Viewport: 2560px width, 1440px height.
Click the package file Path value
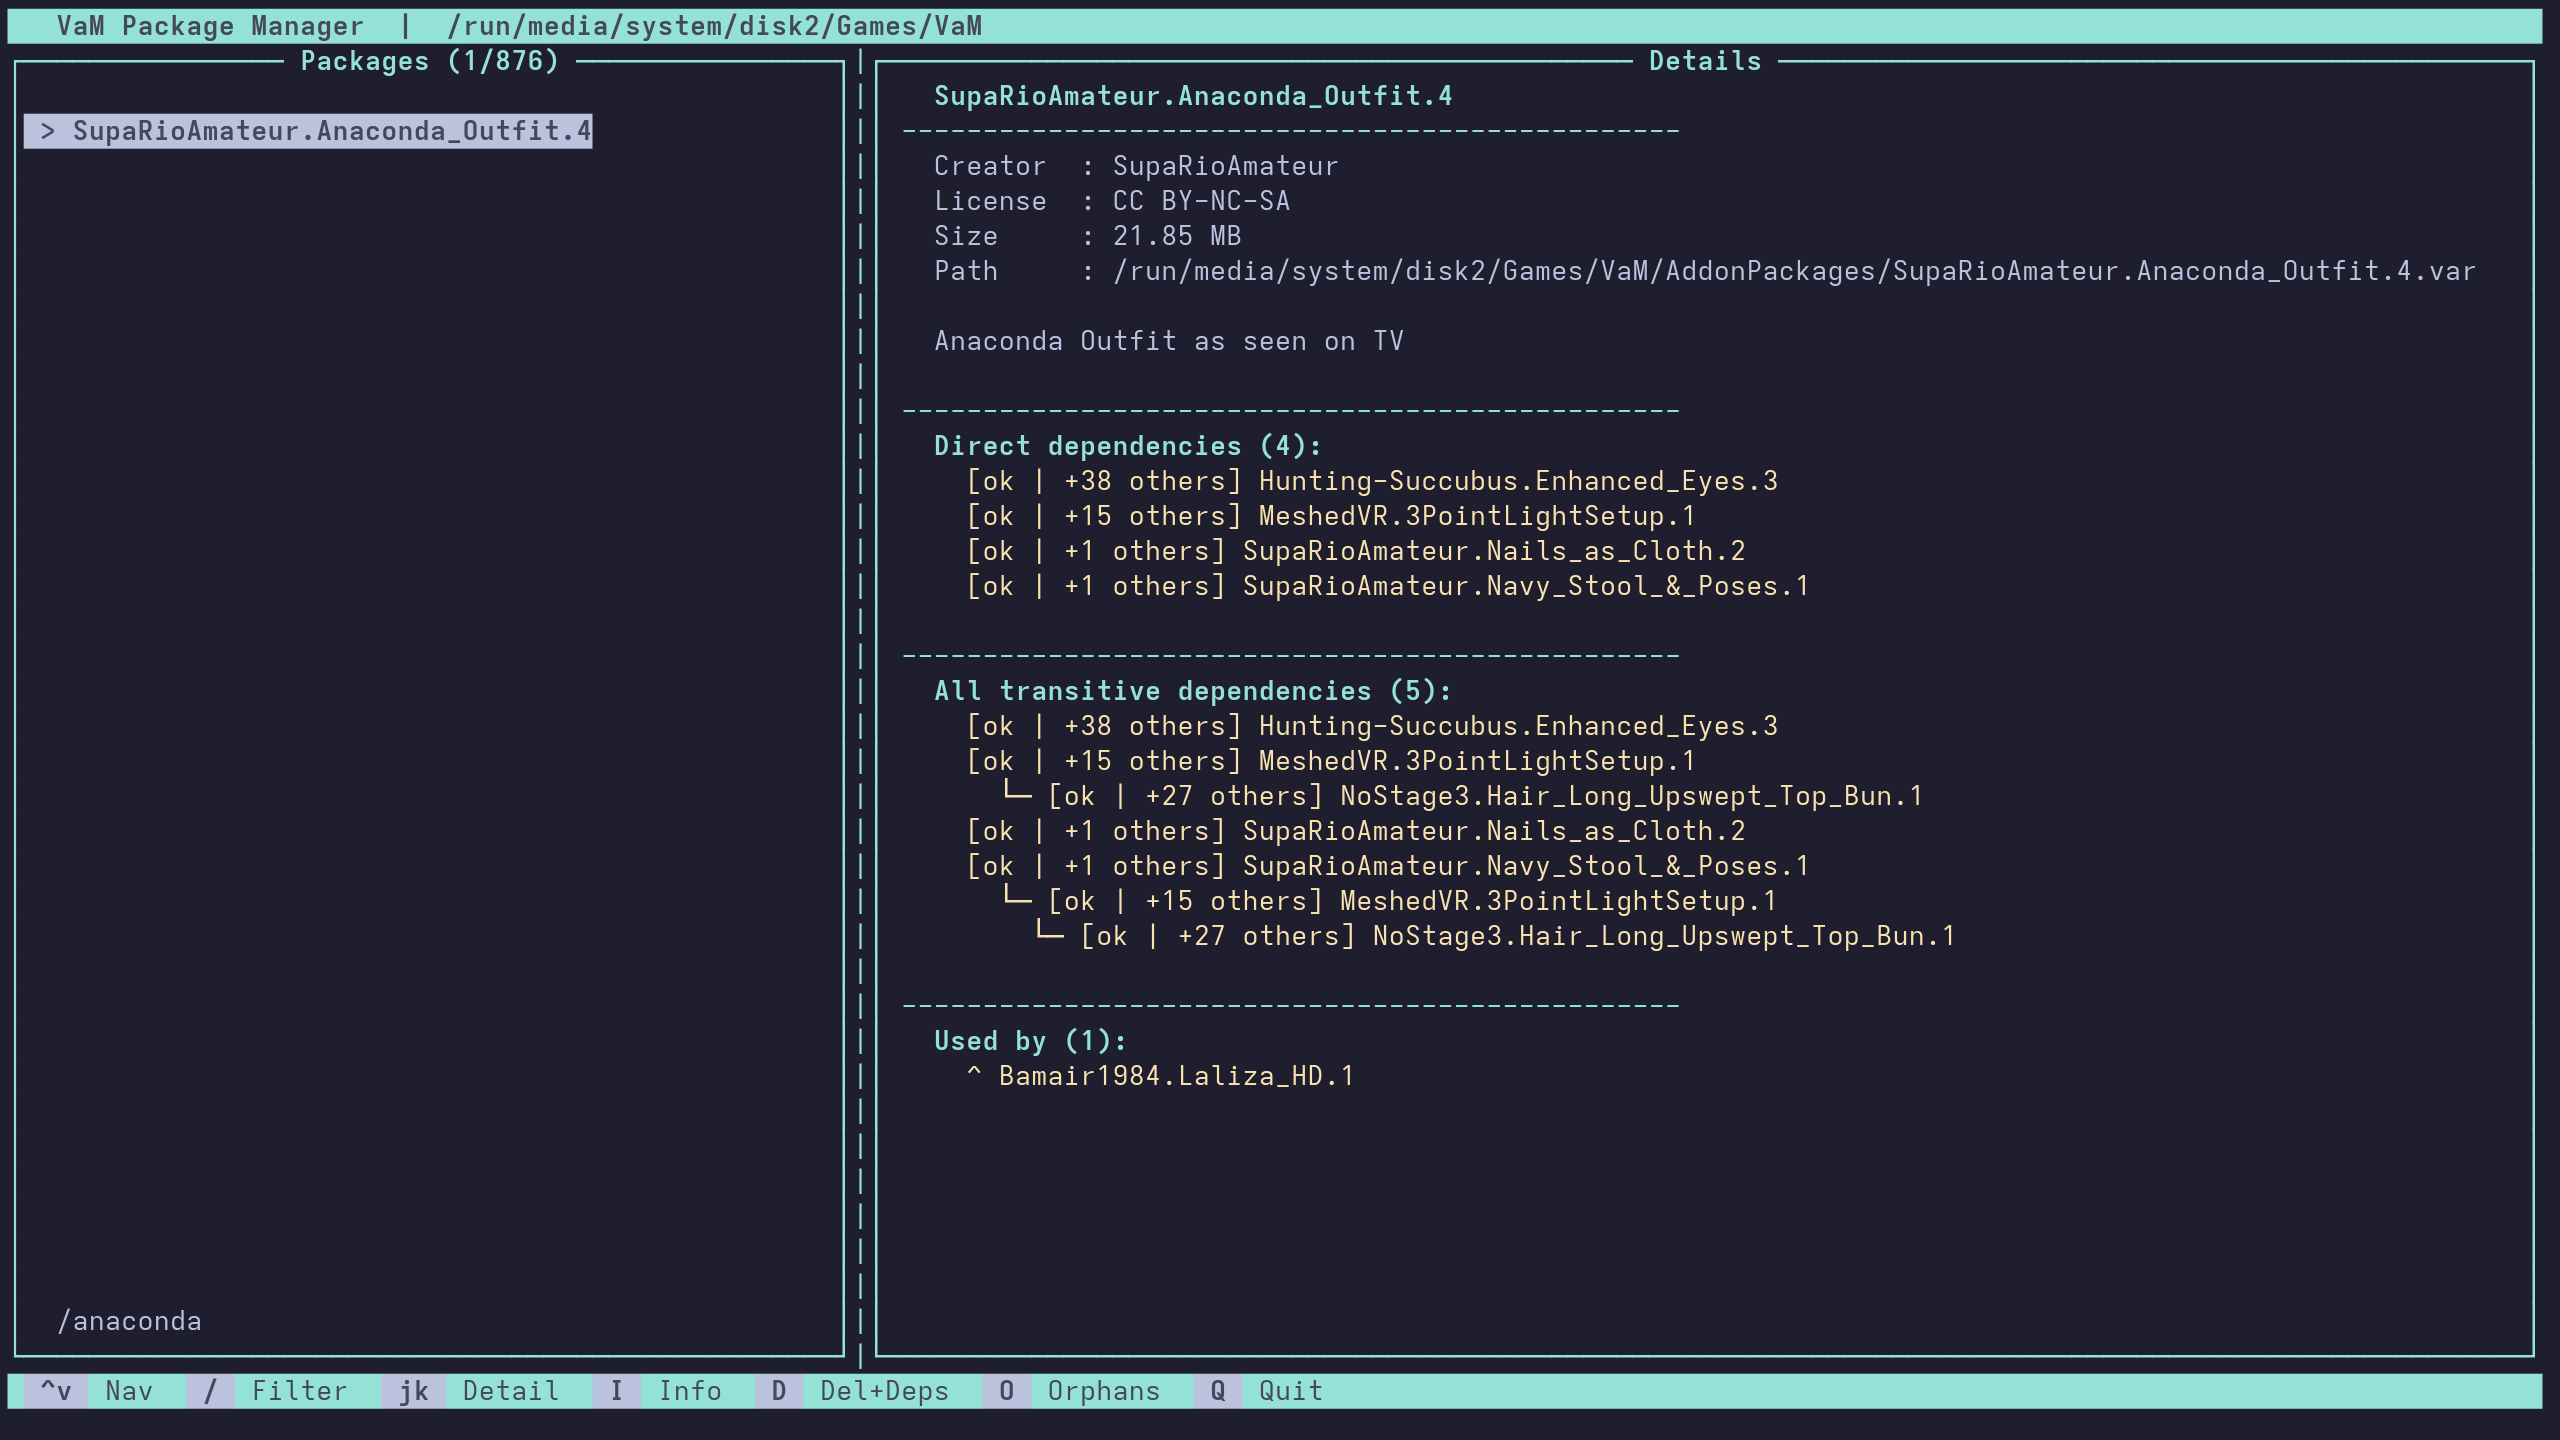coord(1793,271)
